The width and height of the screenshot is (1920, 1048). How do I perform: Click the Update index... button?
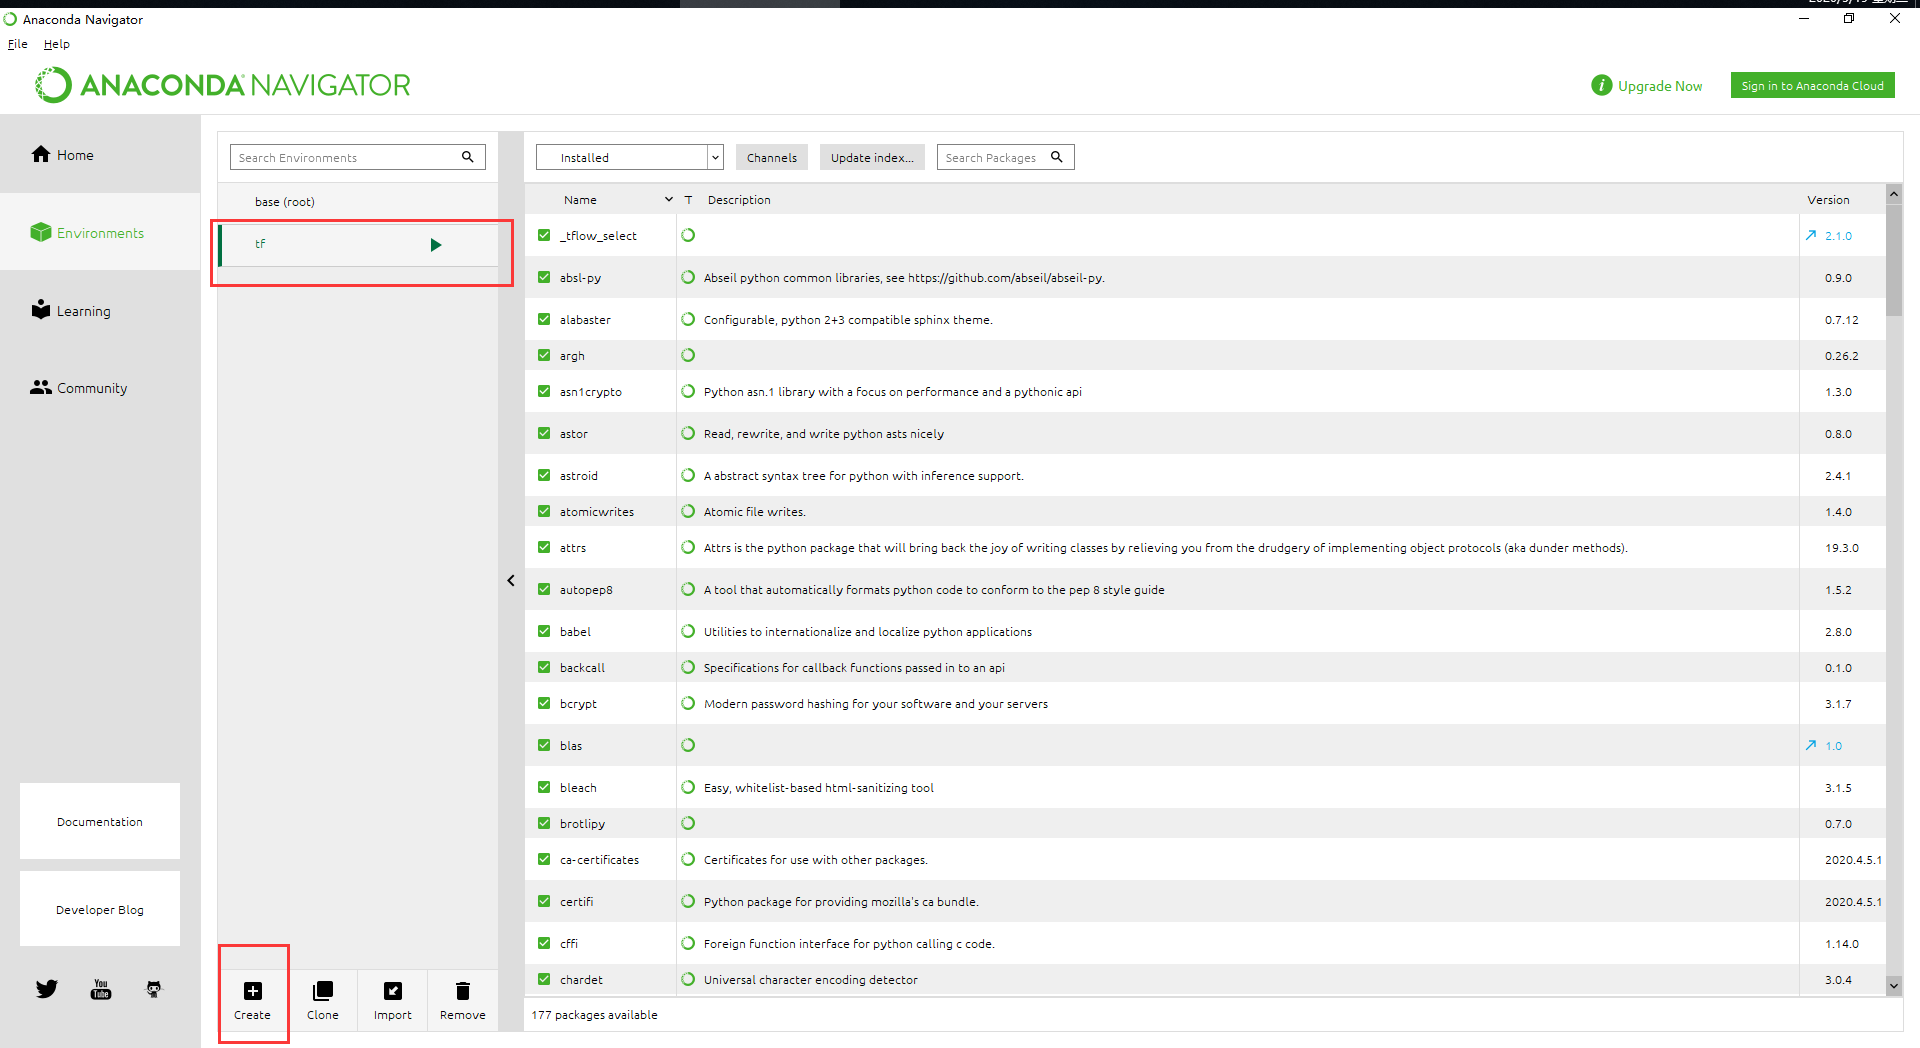(872, 157)
